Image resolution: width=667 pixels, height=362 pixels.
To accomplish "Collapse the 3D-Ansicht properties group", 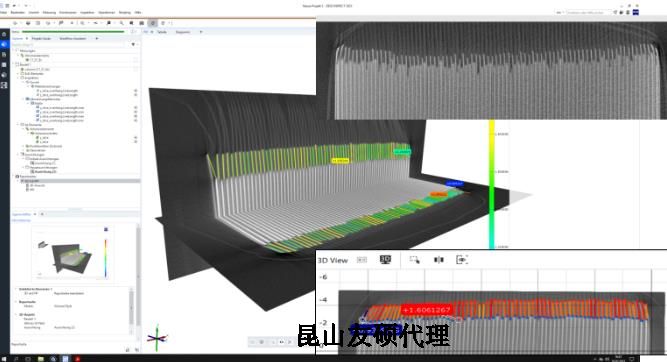I will pos(16,314).
